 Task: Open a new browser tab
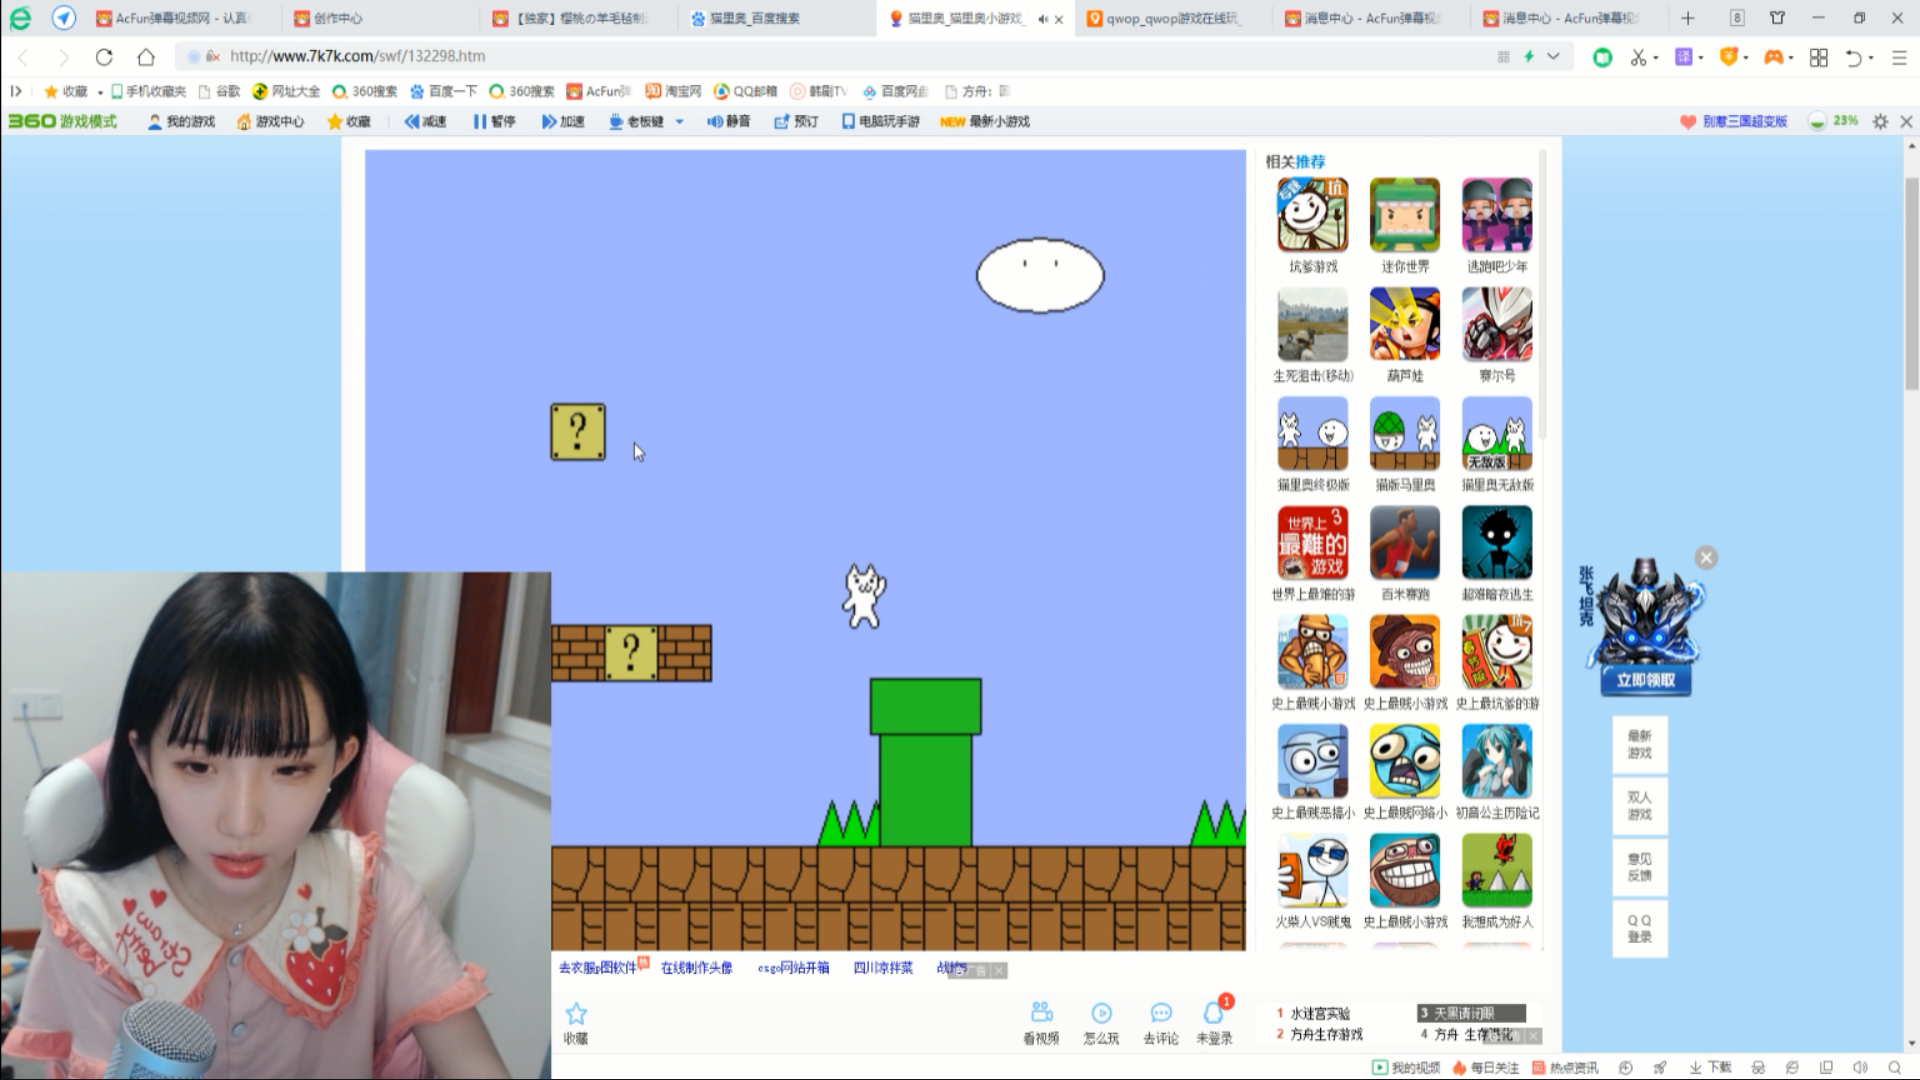(1688, 18)
